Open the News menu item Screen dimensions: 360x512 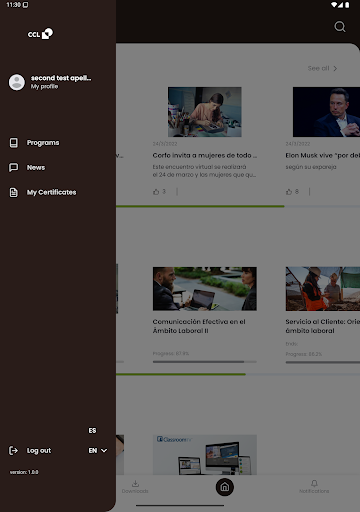coord(36,167)
